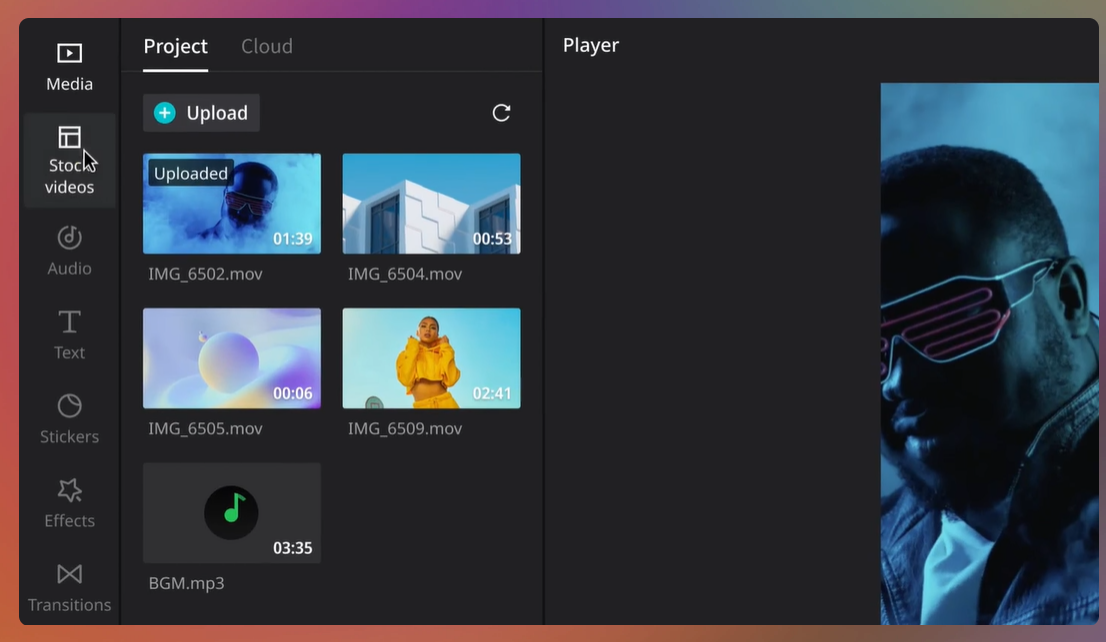
Task: Open the Stock videos section
Action: pyautogui.click(x=69, y=160)
